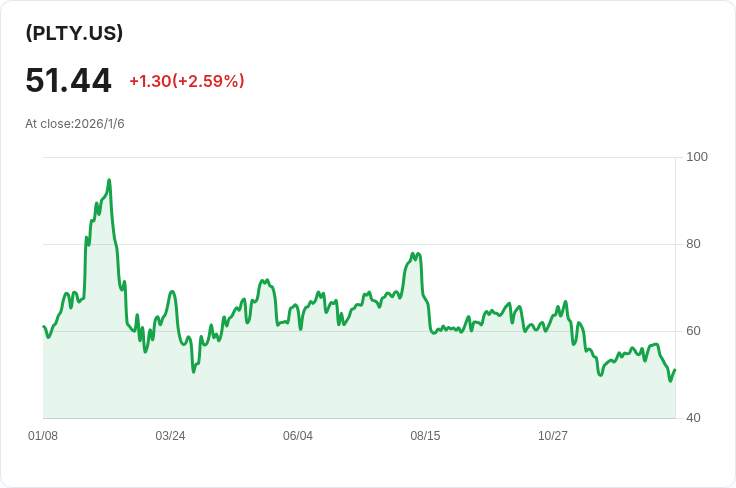Click the 80 label on the price axis
The width and height of the screenshot is (736, 488).
(693, 244)
